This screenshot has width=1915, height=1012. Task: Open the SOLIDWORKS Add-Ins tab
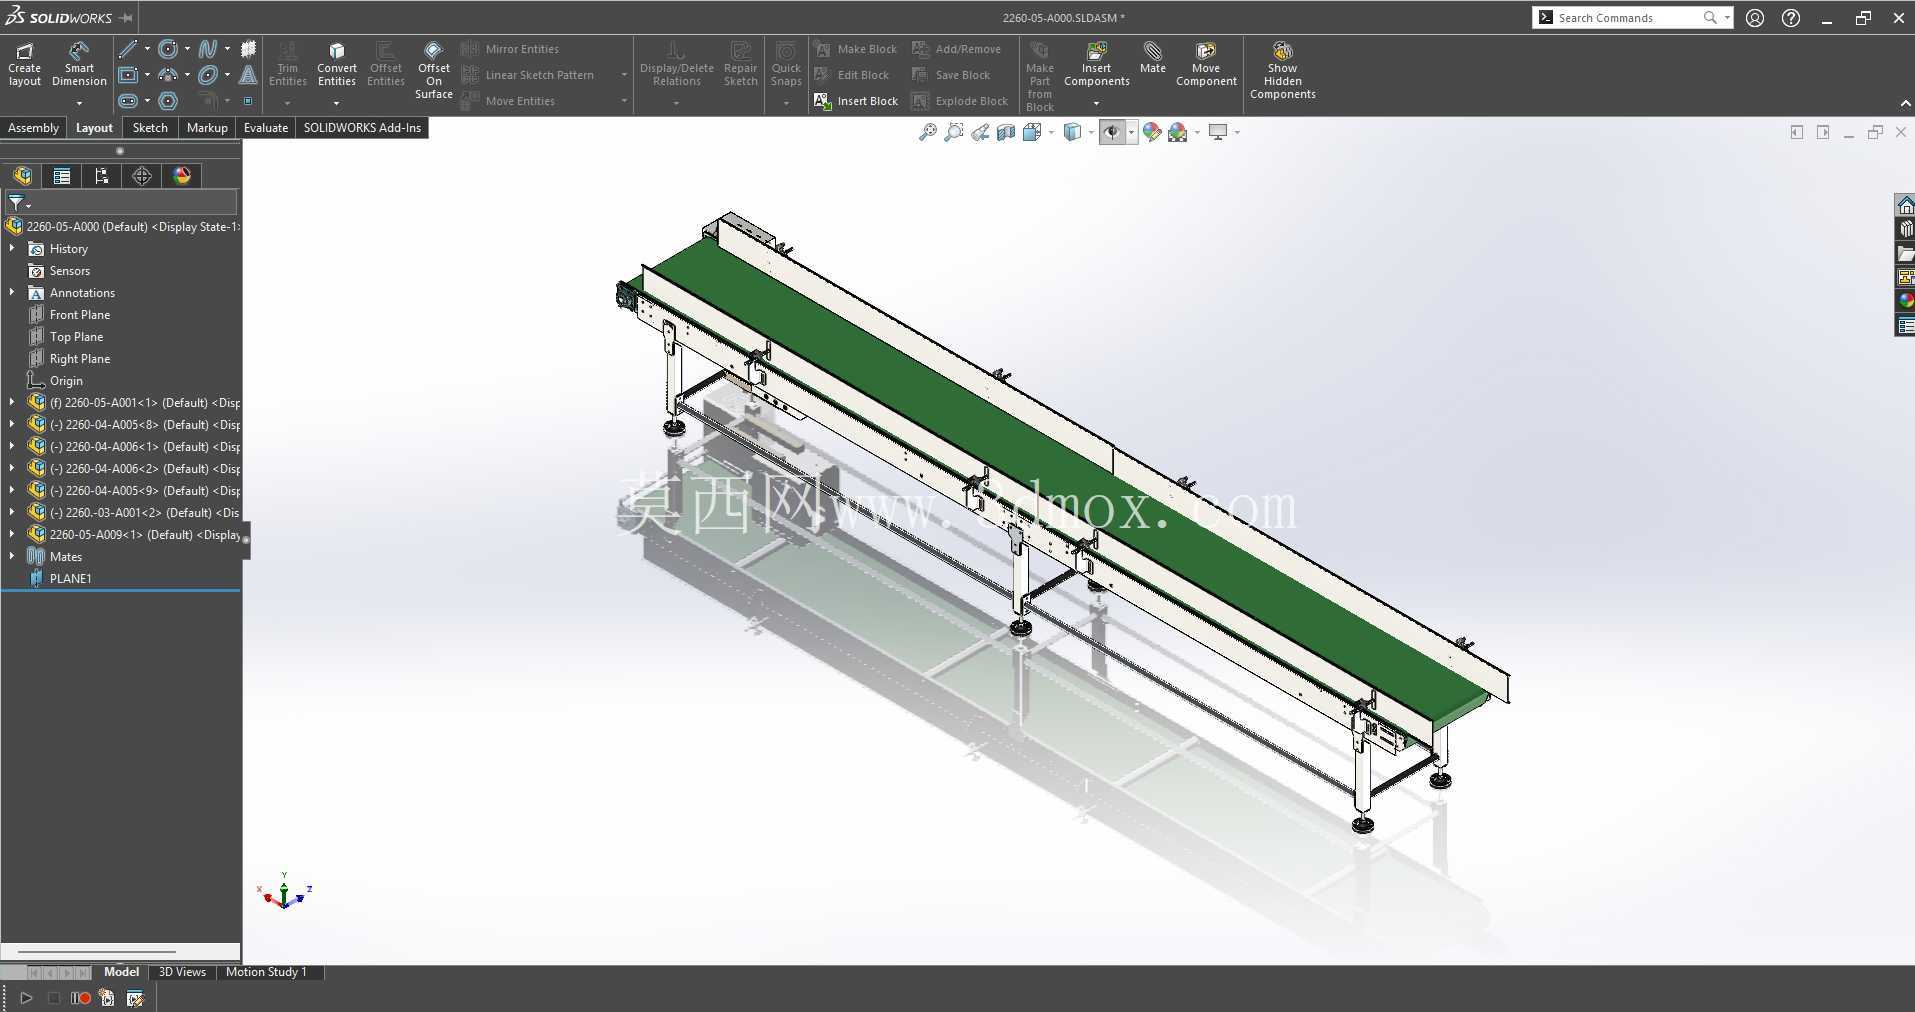click(362, 128)
